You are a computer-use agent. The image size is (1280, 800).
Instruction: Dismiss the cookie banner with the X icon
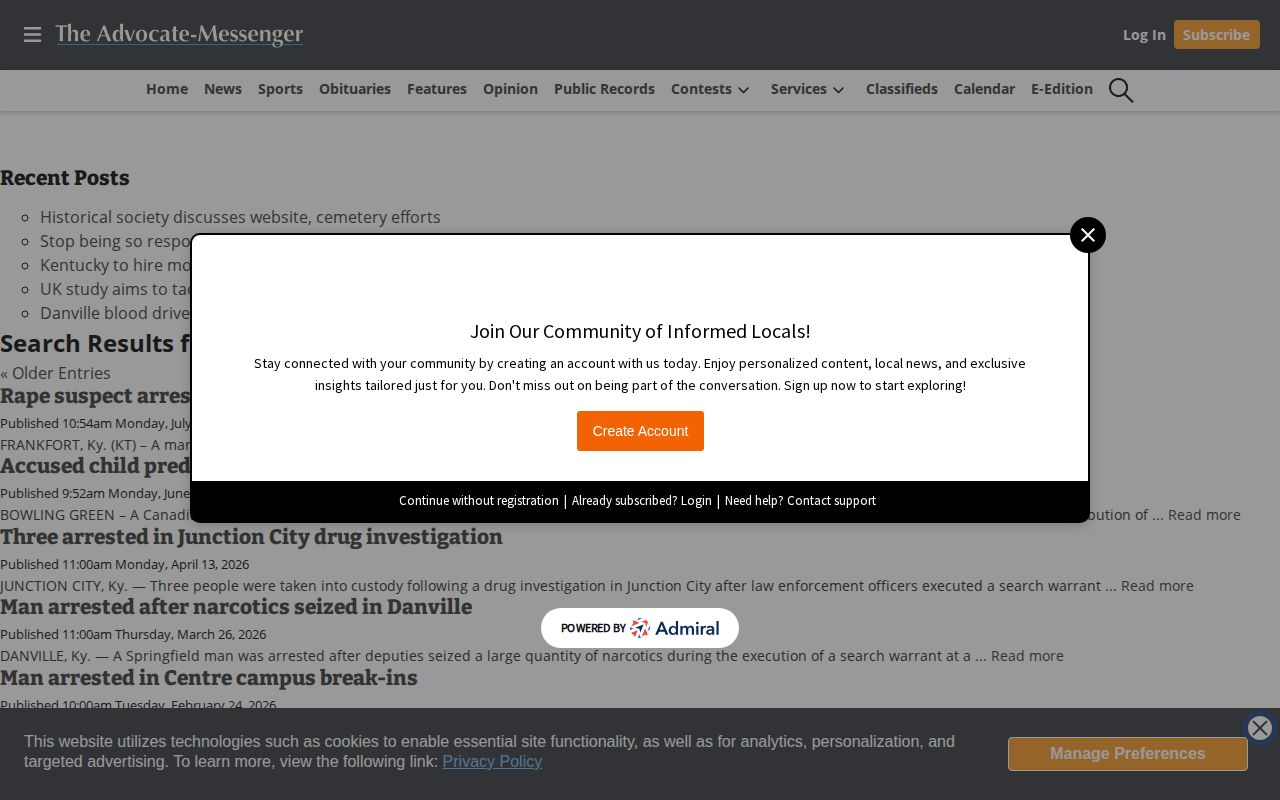1260,728
